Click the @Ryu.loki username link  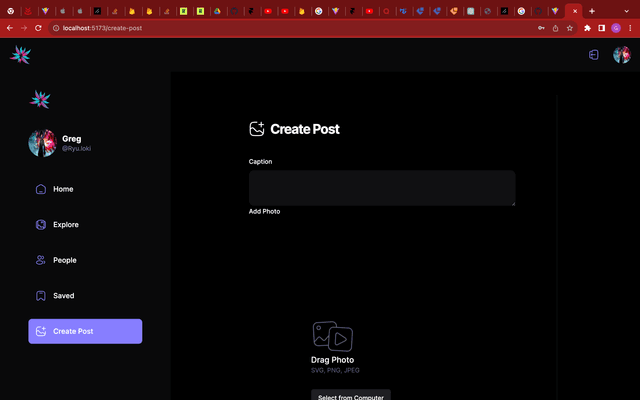pos(76,148)
